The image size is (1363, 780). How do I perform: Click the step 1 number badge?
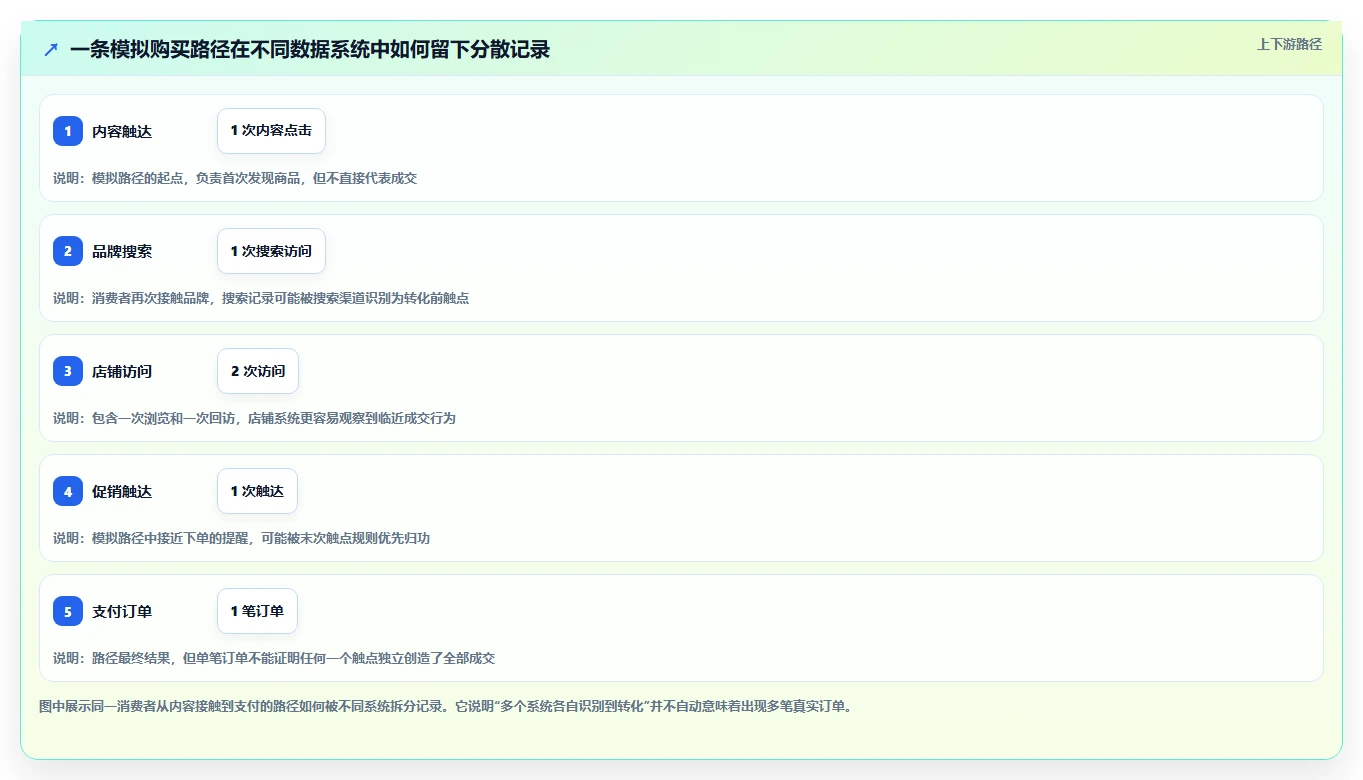tap(68, 131)
